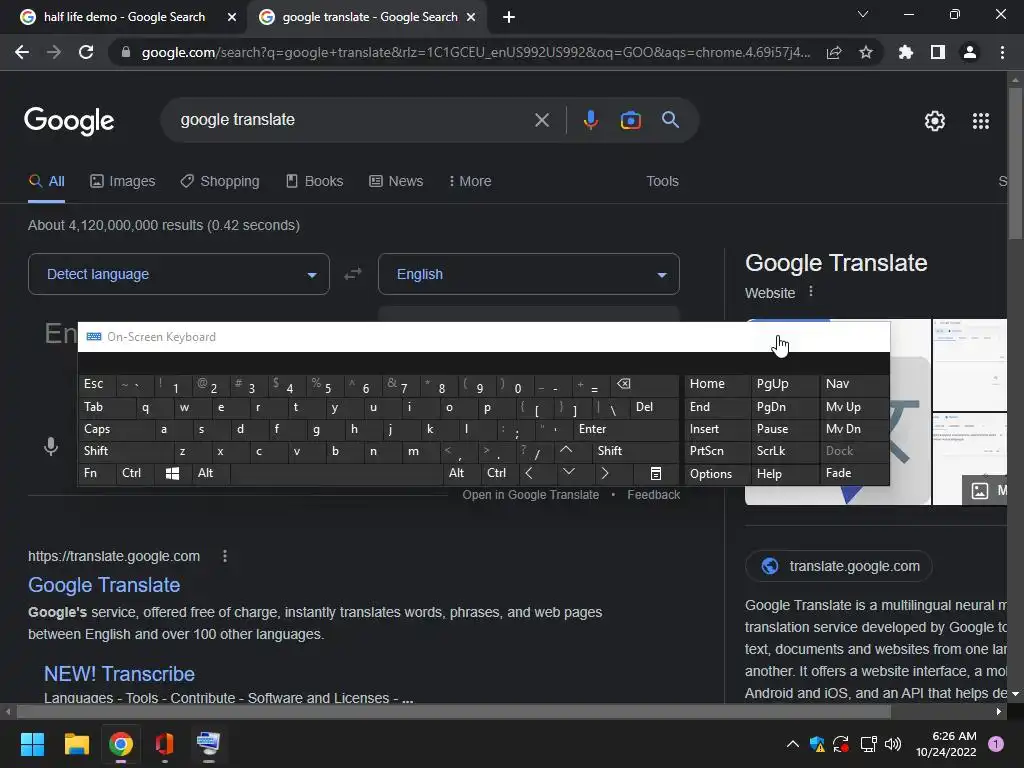This screenshot has width=1024, height=768.
Task: Click the Google logo
Action: pyautogui.click(x=69, y=121)
